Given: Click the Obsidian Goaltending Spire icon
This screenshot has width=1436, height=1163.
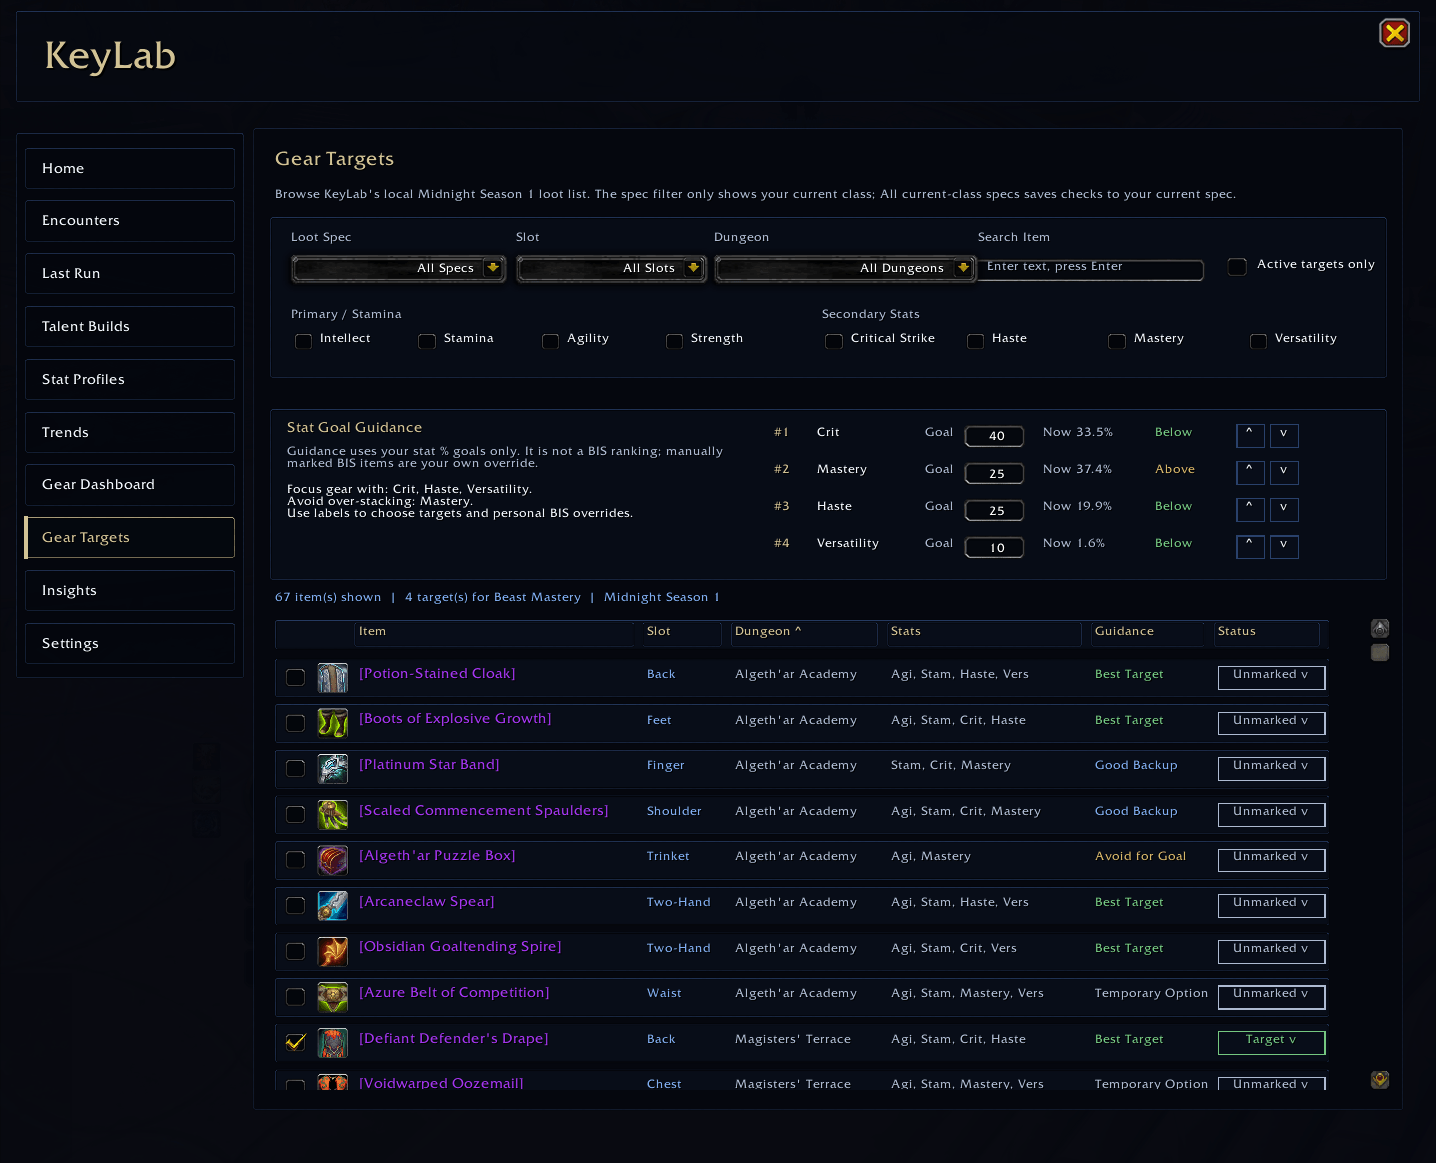Looking at the screenshot, I should coord(332,951).
